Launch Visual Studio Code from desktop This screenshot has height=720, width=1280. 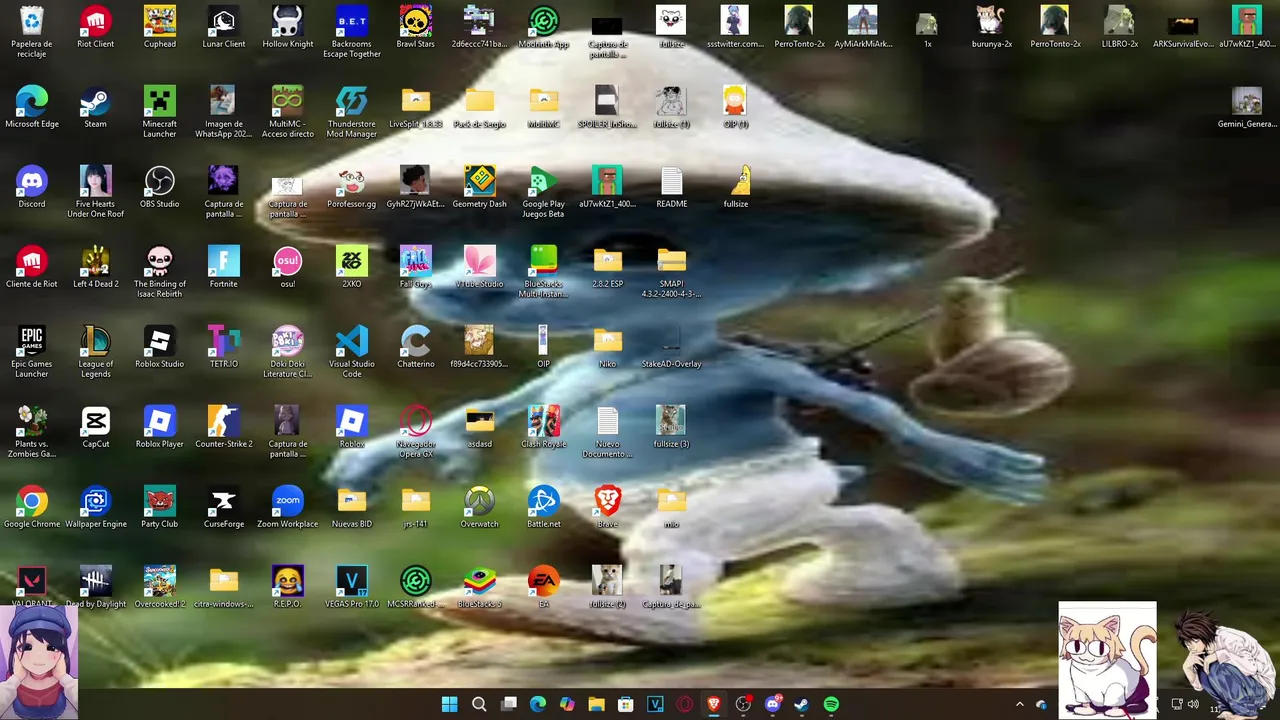tap(352, 352)
